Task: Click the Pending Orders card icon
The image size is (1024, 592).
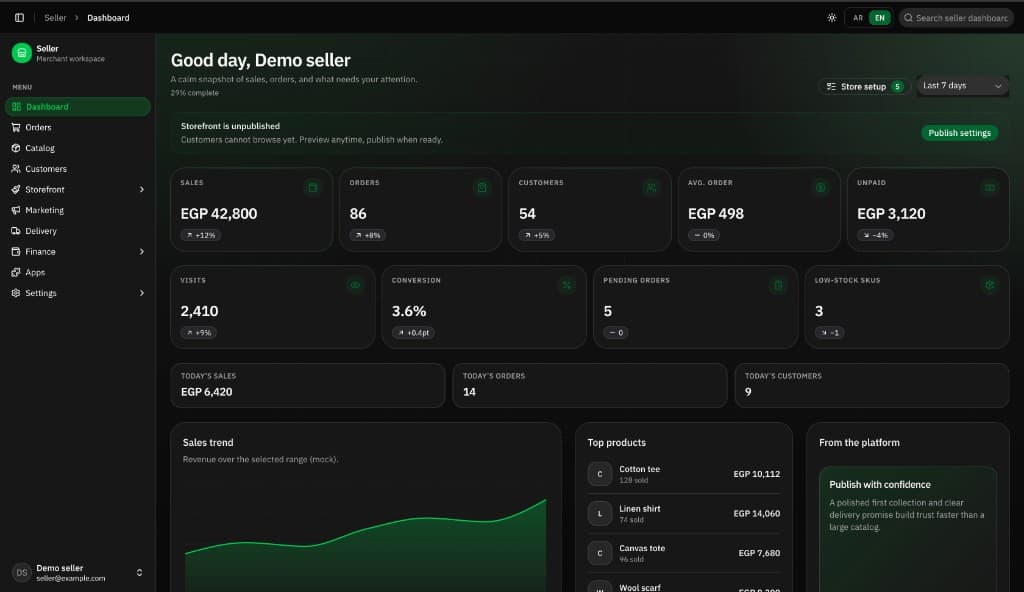Action: 778,285
